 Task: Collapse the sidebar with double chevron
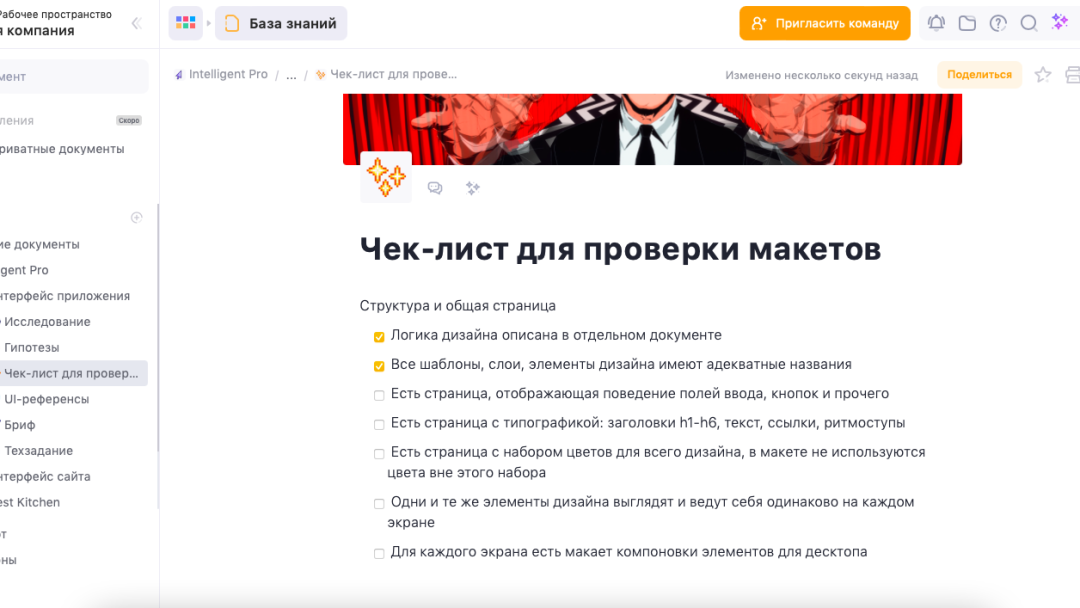click(x=136, y=23)
